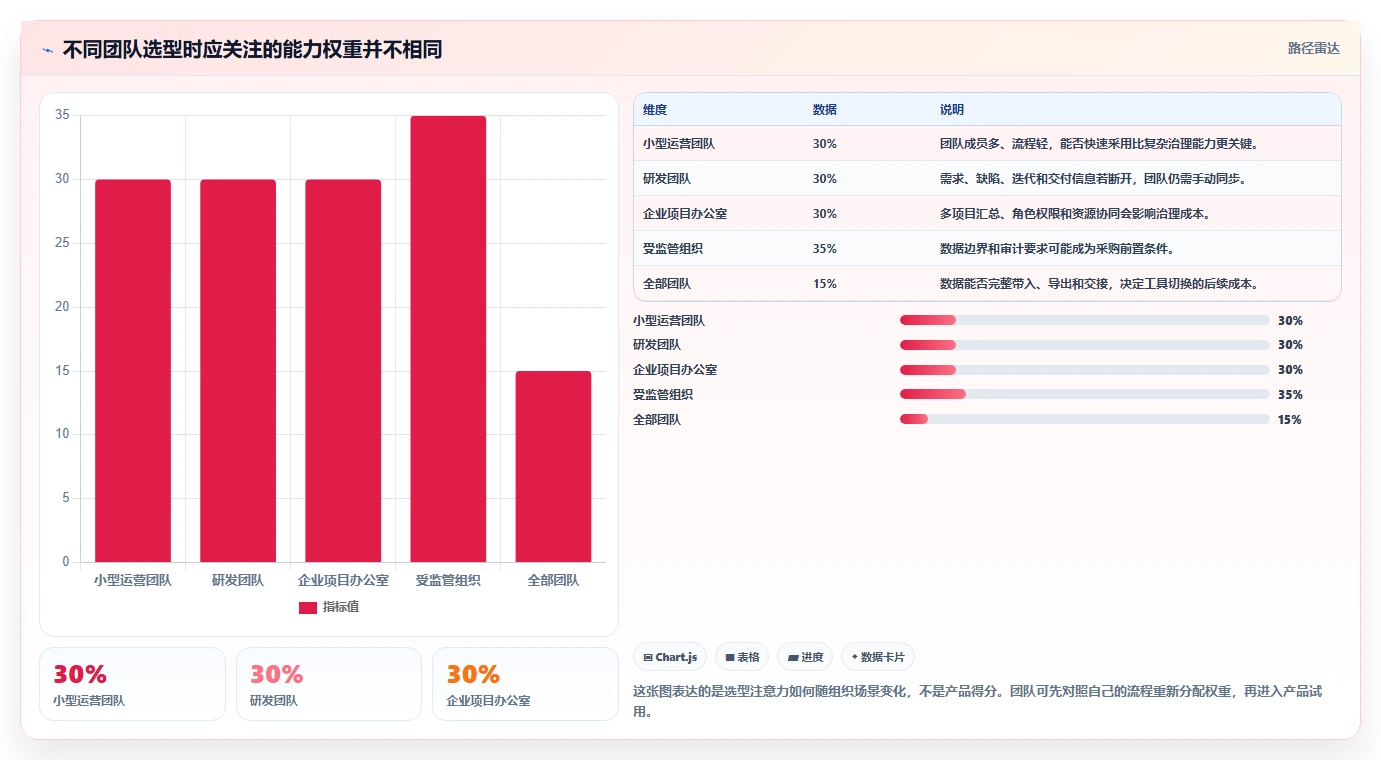The width and height of the screenshot is (1381, 760).
Task: Click the red 30% 小型运营团队 stat card
Action: point(132,684)
